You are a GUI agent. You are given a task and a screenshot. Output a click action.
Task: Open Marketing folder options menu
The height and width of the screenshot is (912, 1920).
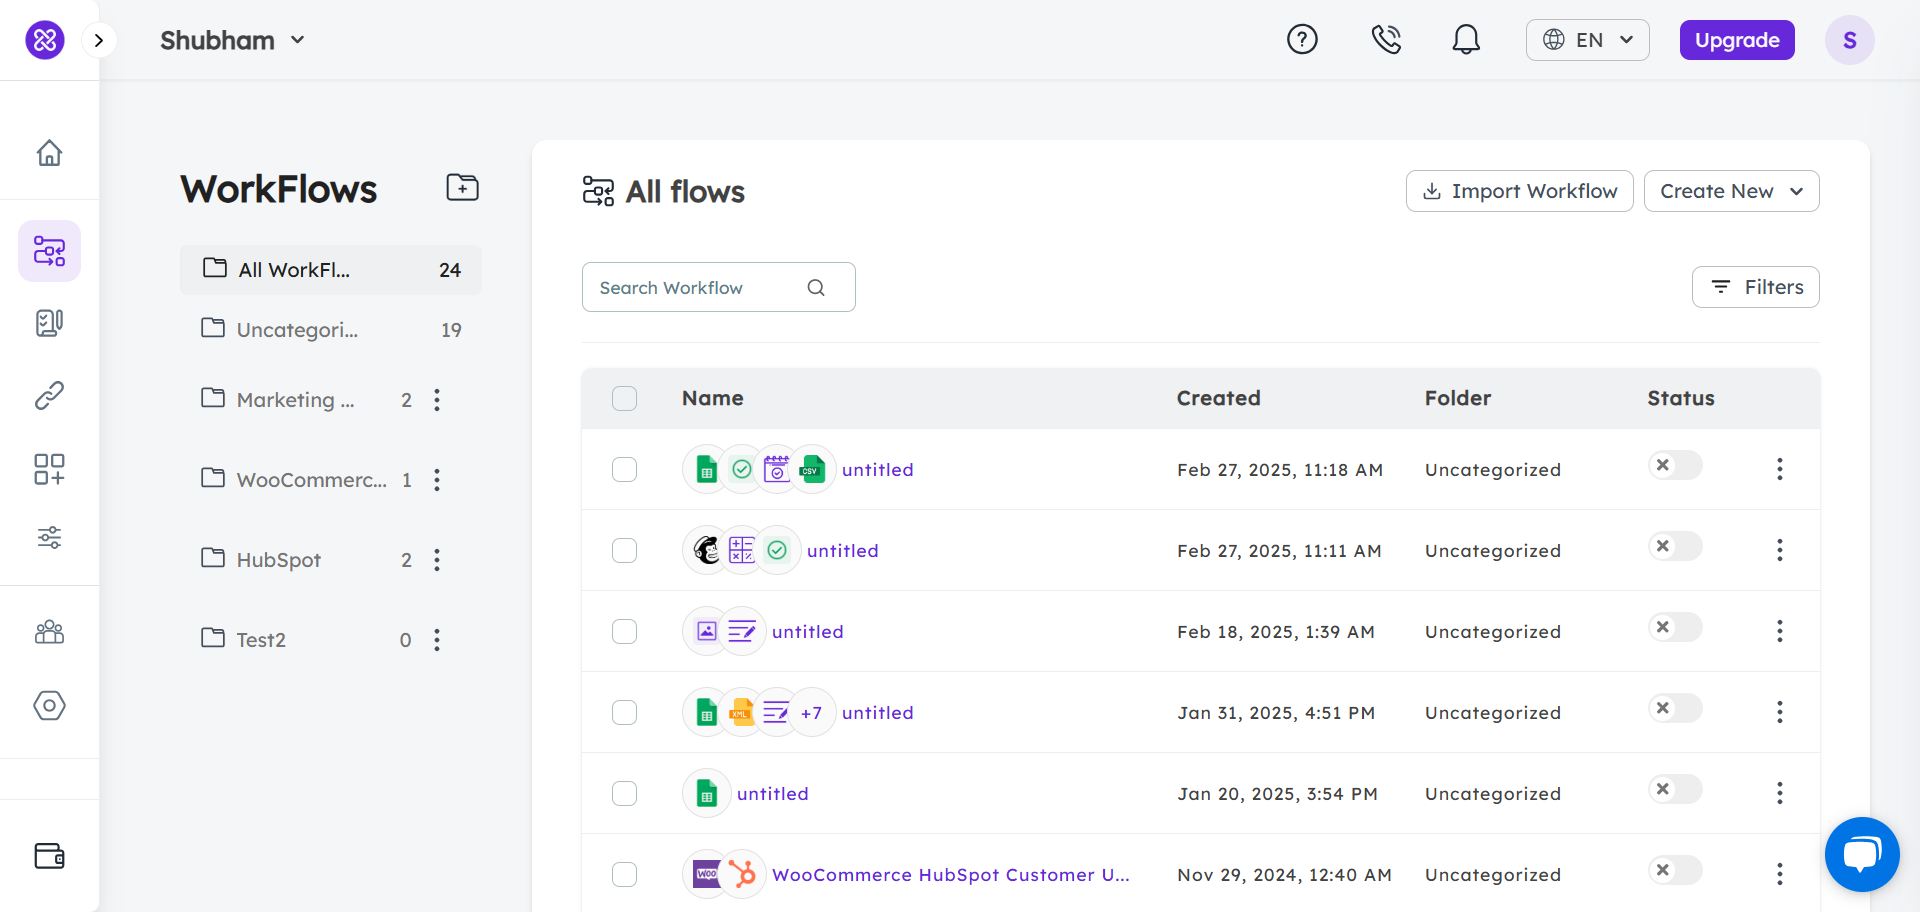[437, 400]
